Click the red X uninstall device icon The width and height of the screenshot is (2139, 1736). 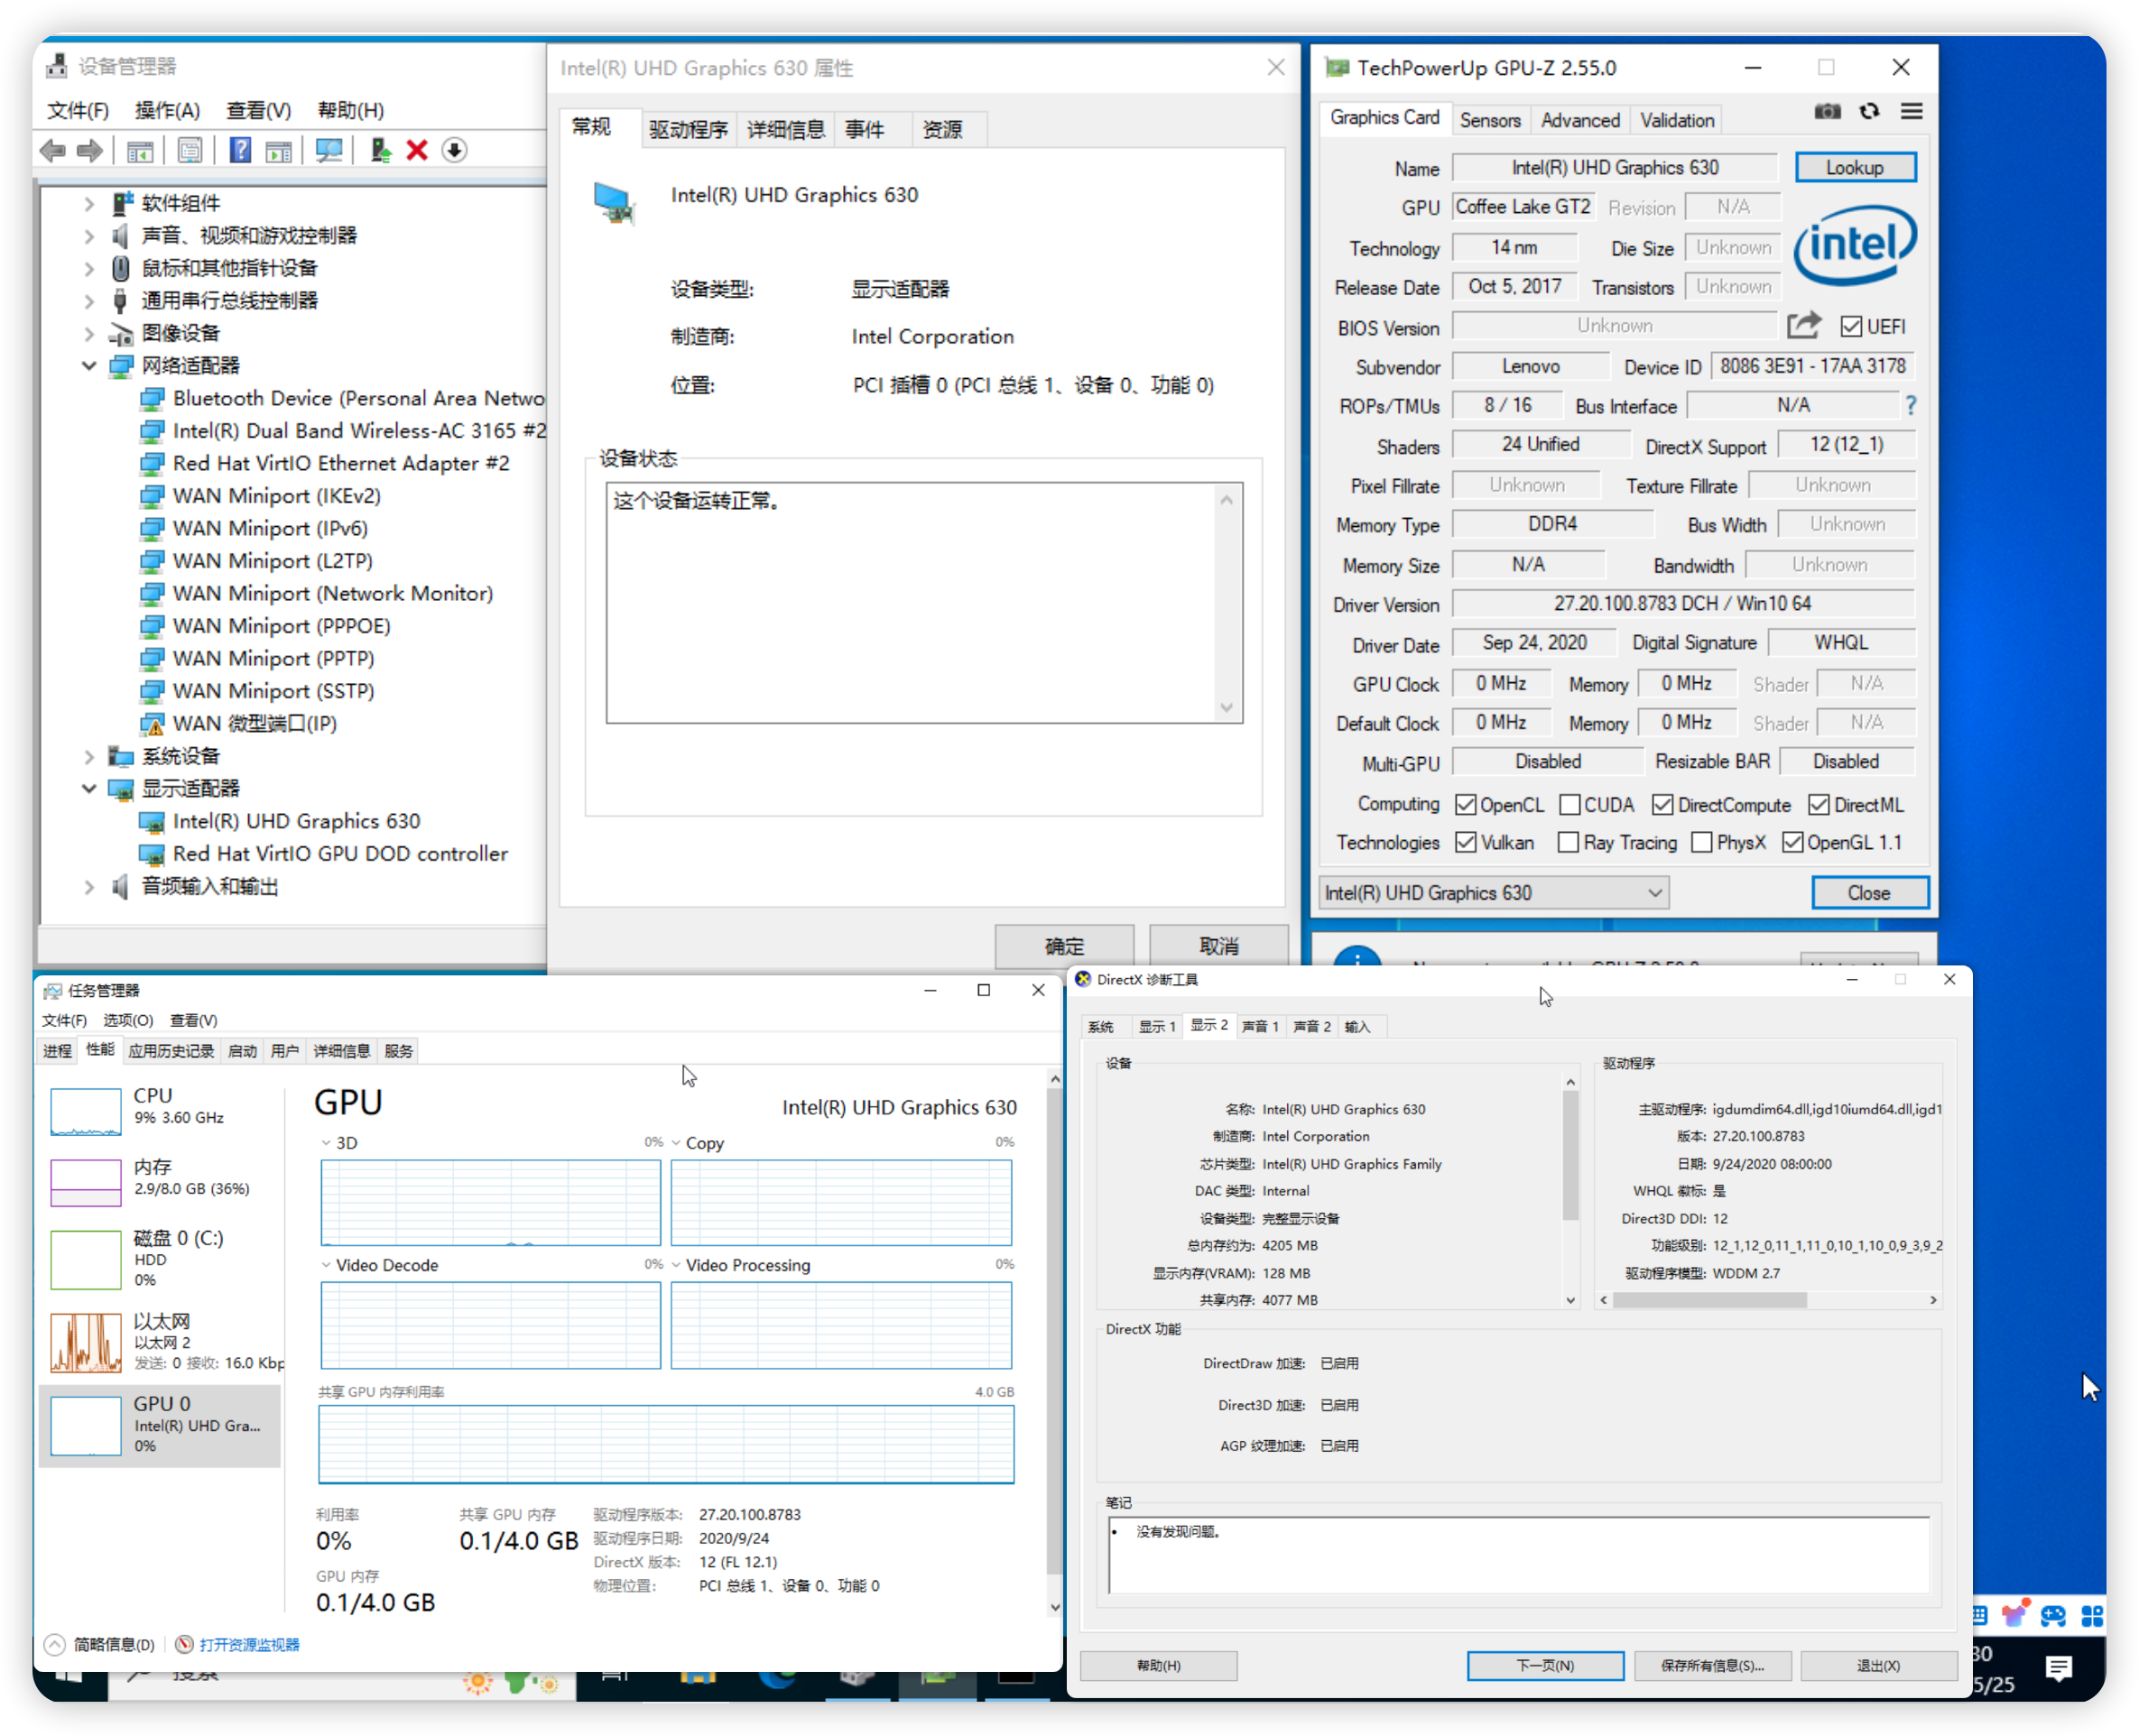point(417,151)
